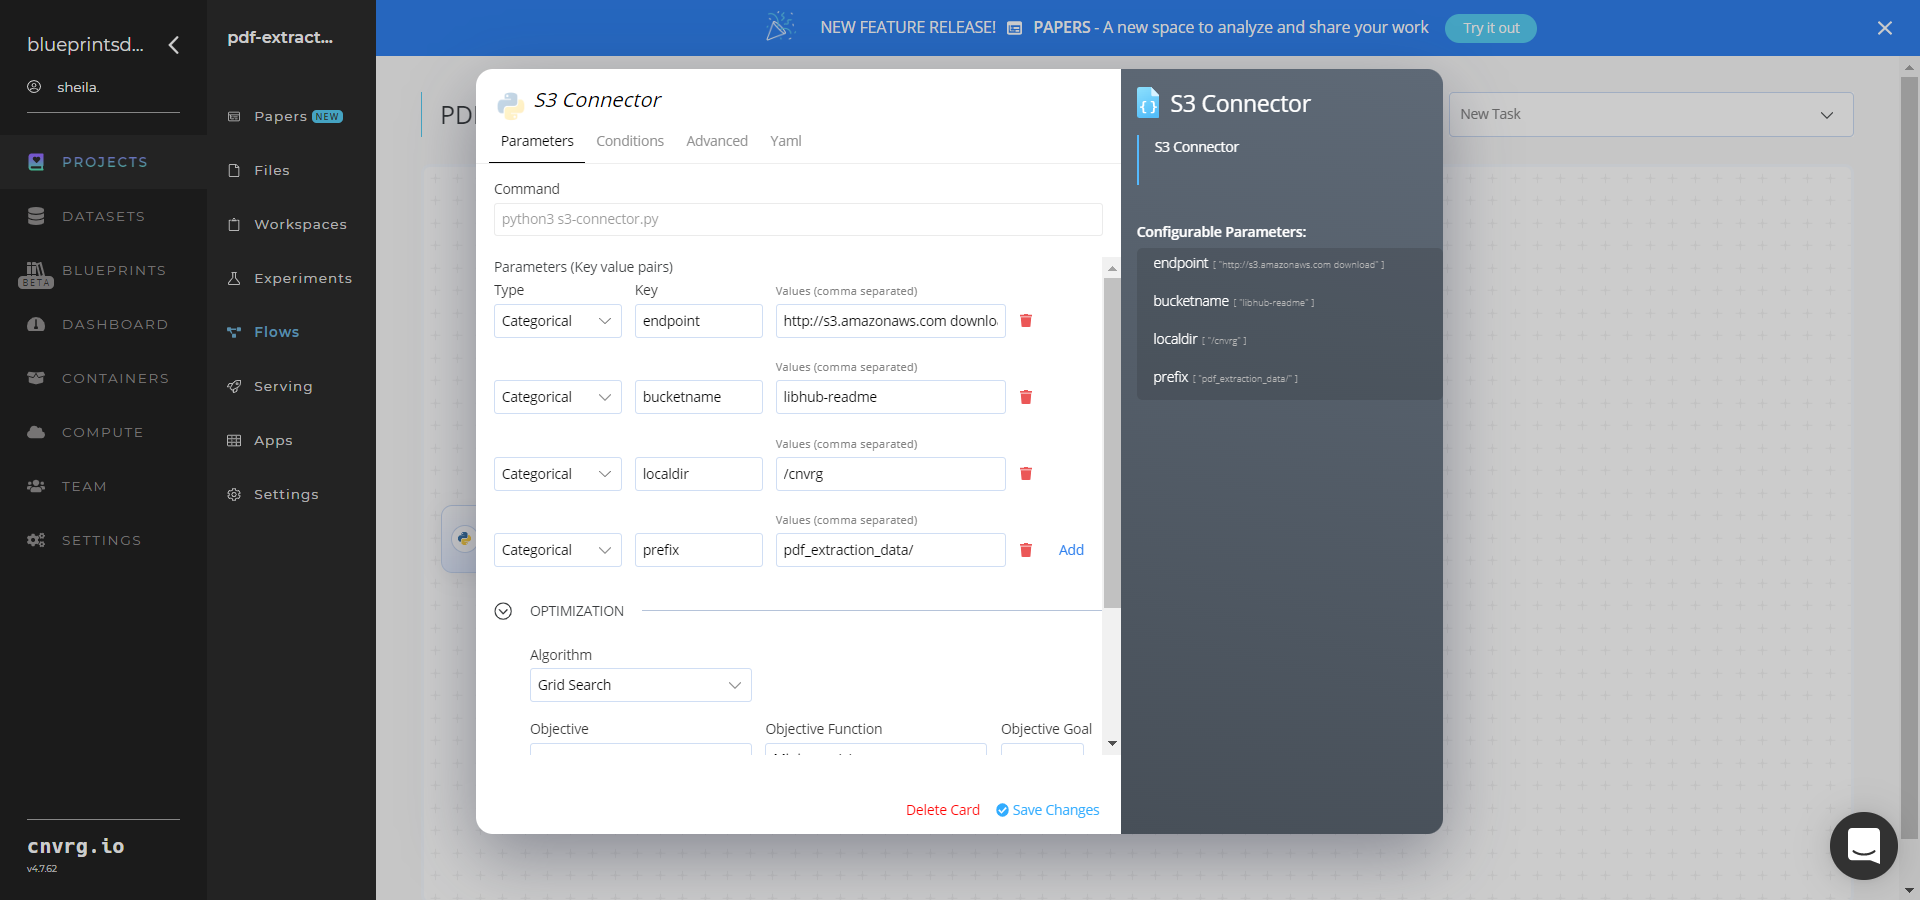Collapse the Optimization section
The image size is (1920, 900).
pos(503,611)
